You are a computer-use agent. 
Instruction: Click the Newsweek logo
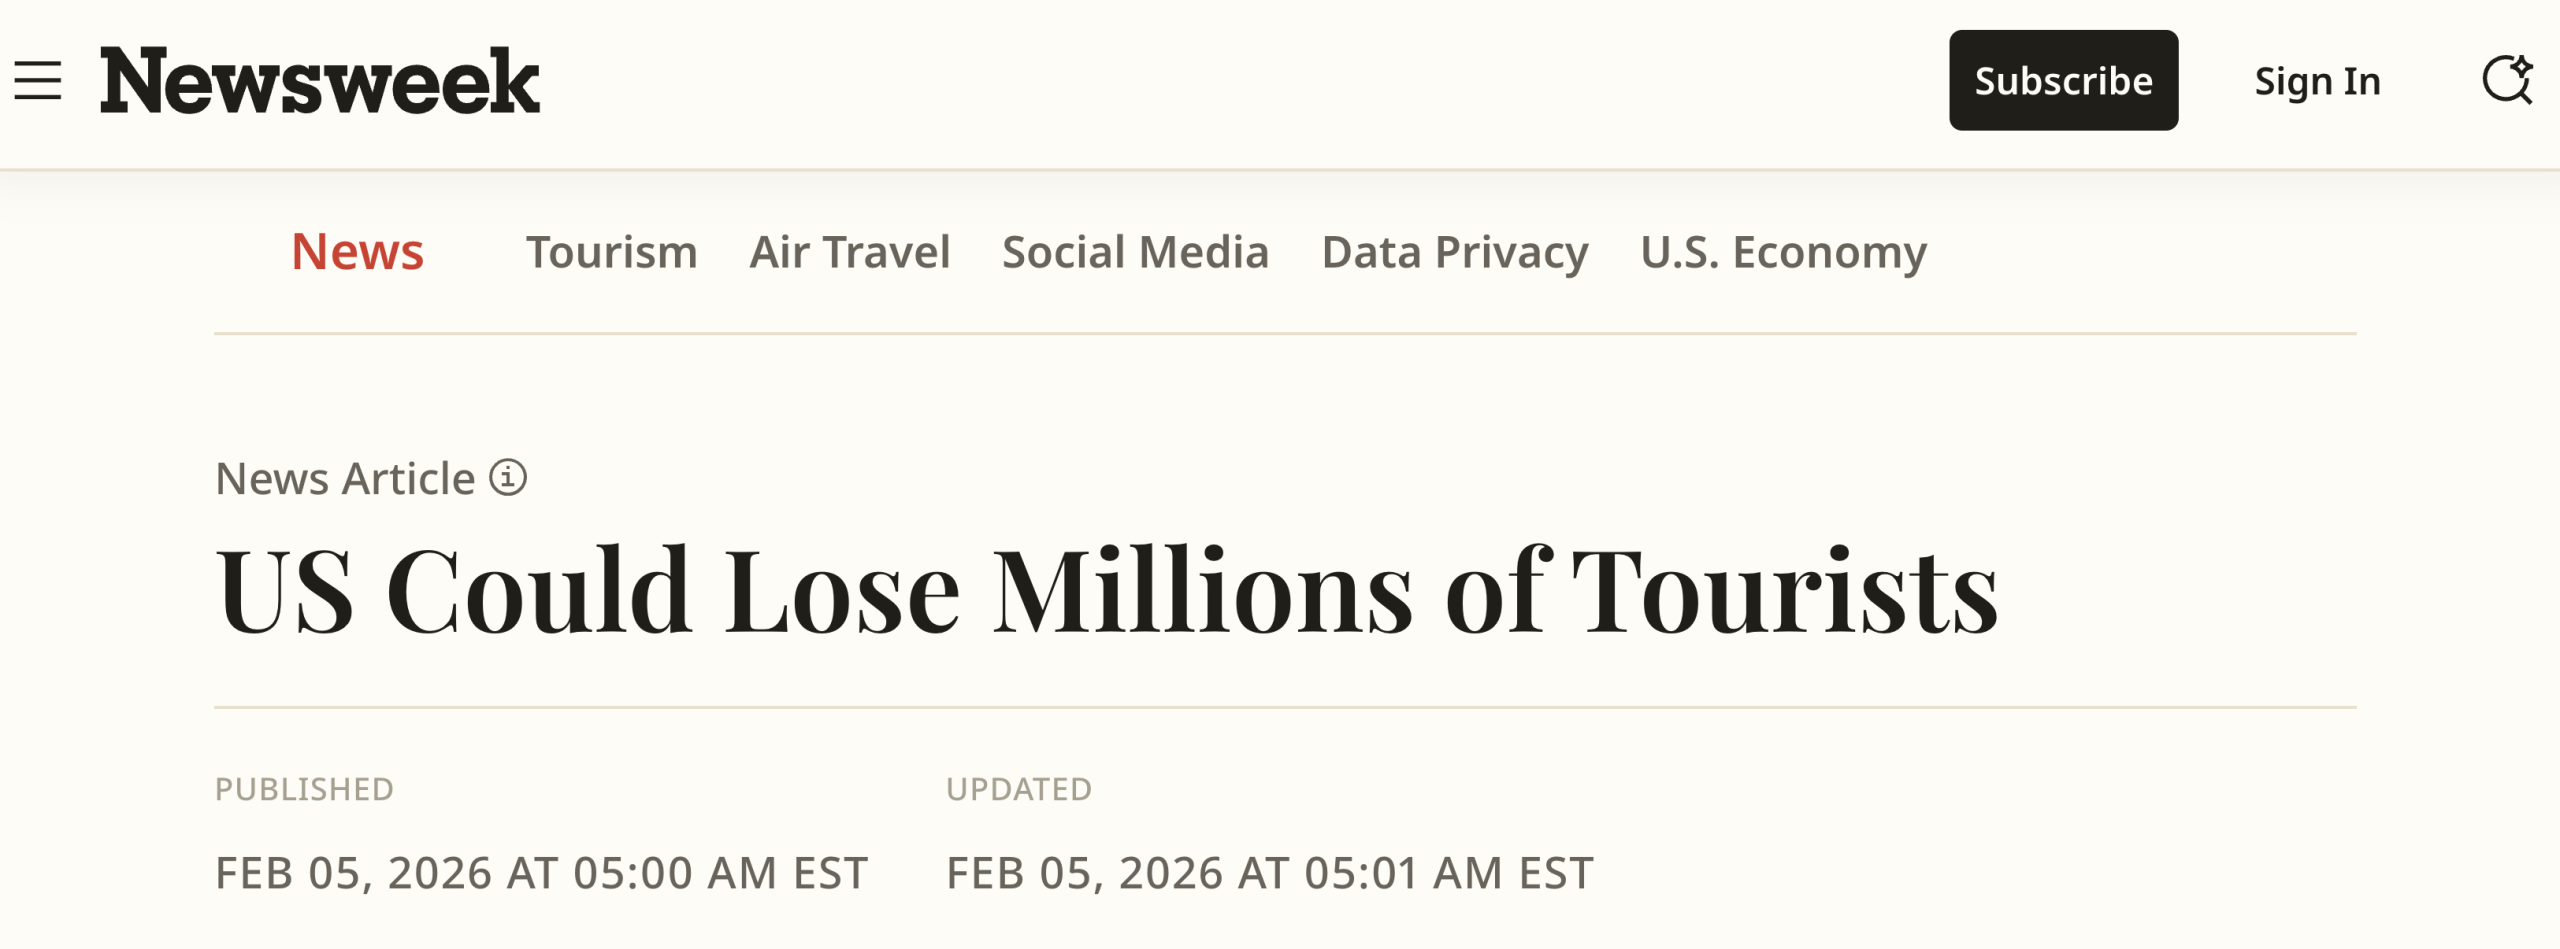pos(320,81)
